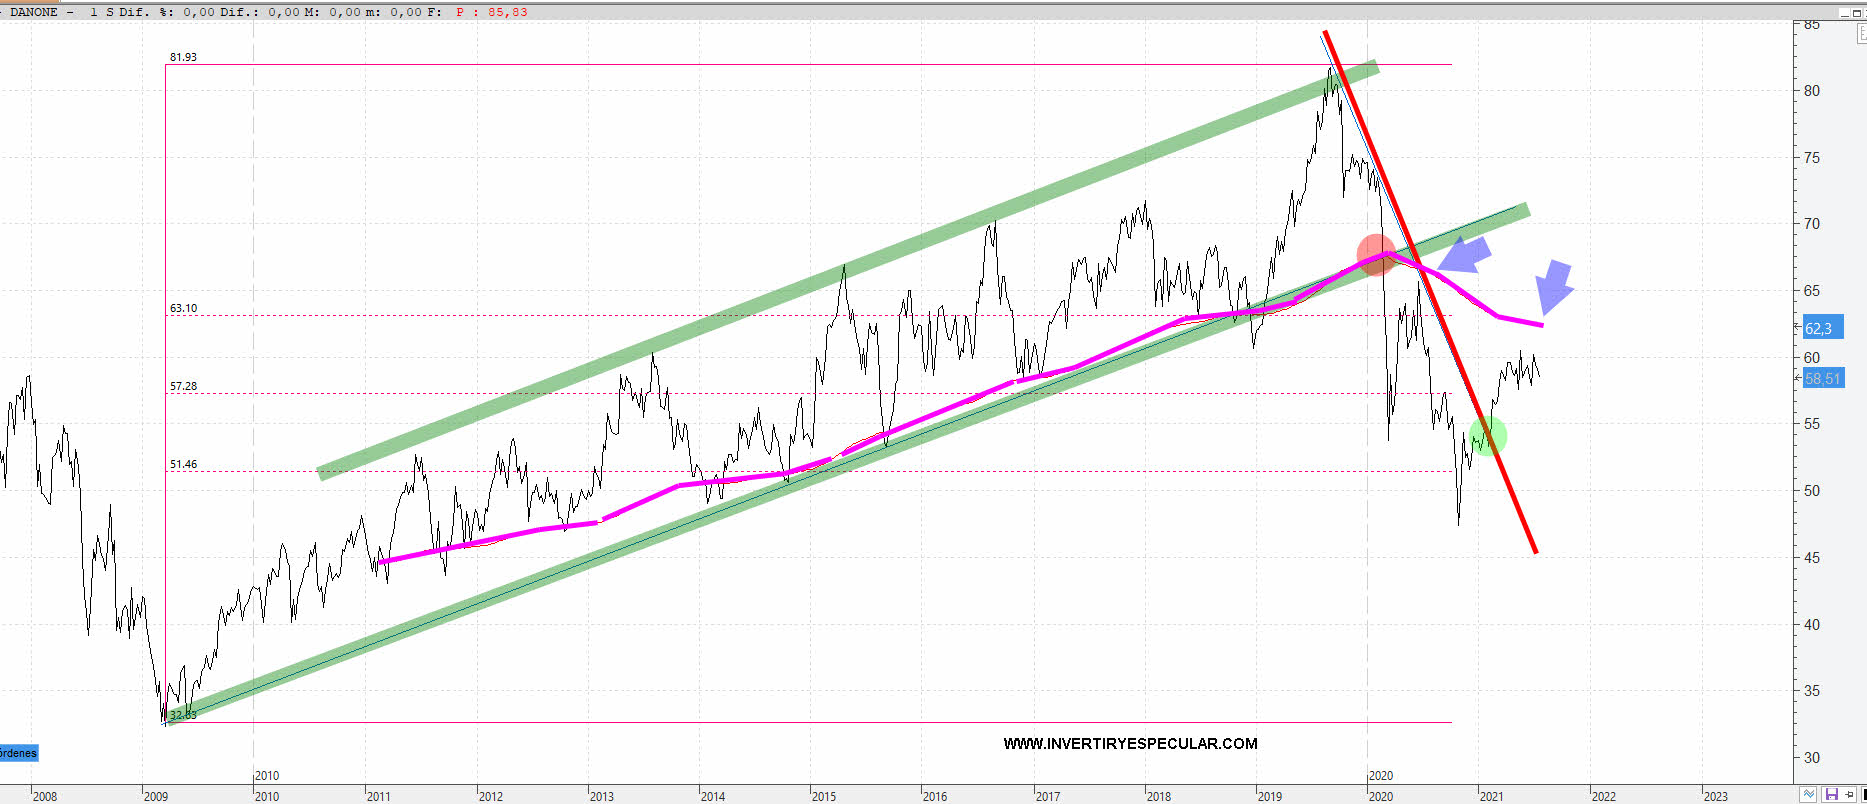This screenshot has width=1867, height=804.
Task: Click the small panel icon below the window controls
Action: (x=1861, y=34)
